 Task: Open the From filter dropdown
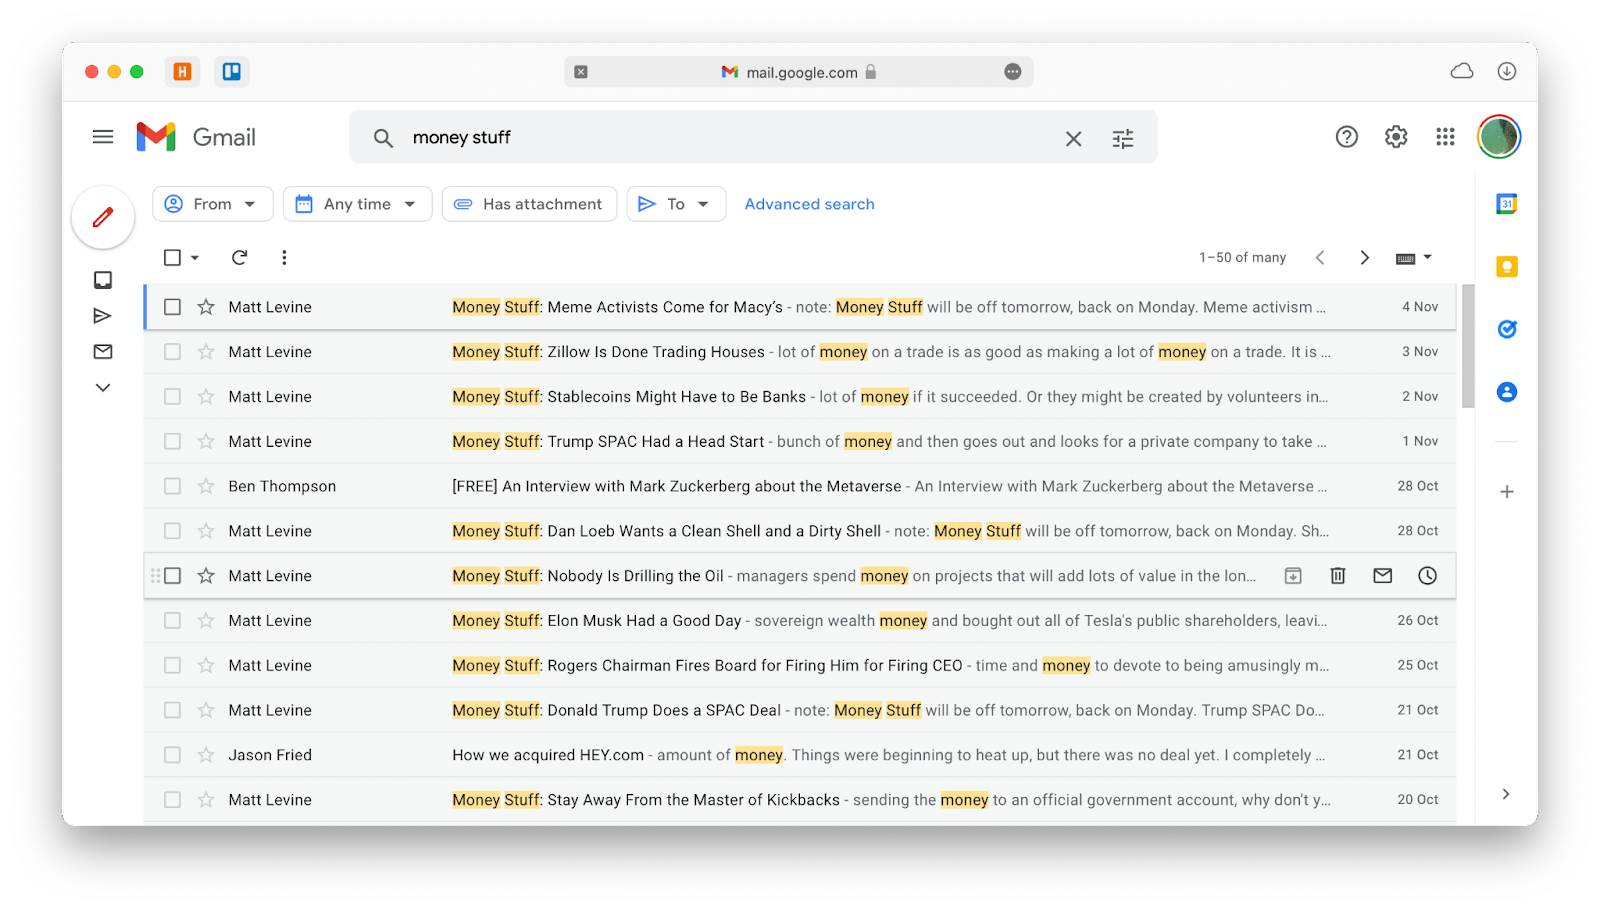212,204
